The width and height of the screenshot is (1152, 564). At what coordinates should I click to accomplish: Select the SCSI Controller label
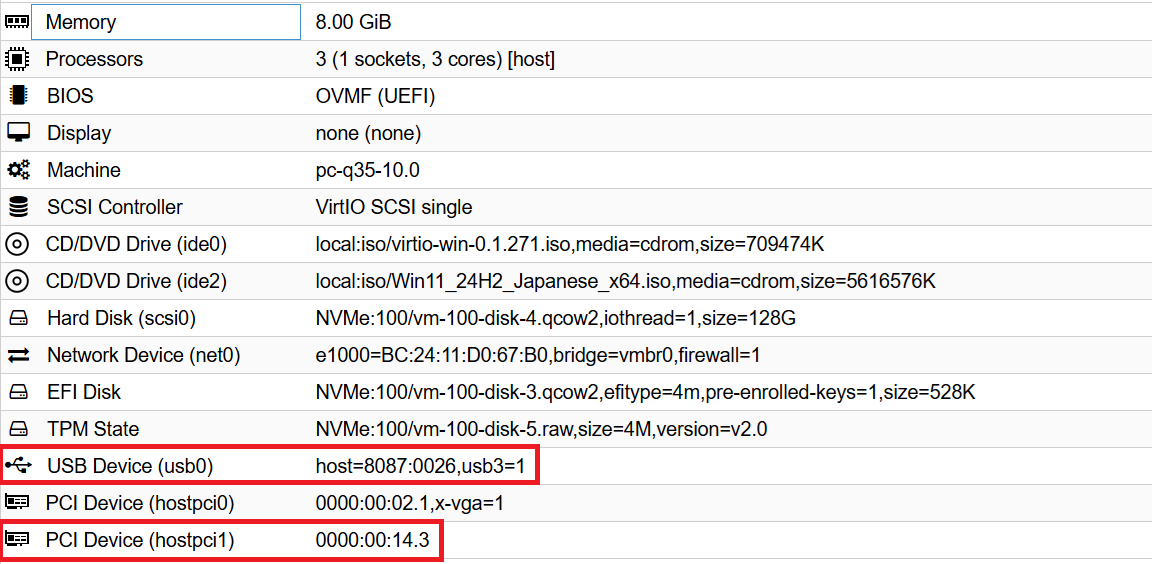pyautogui.click(x=115, y=207)
